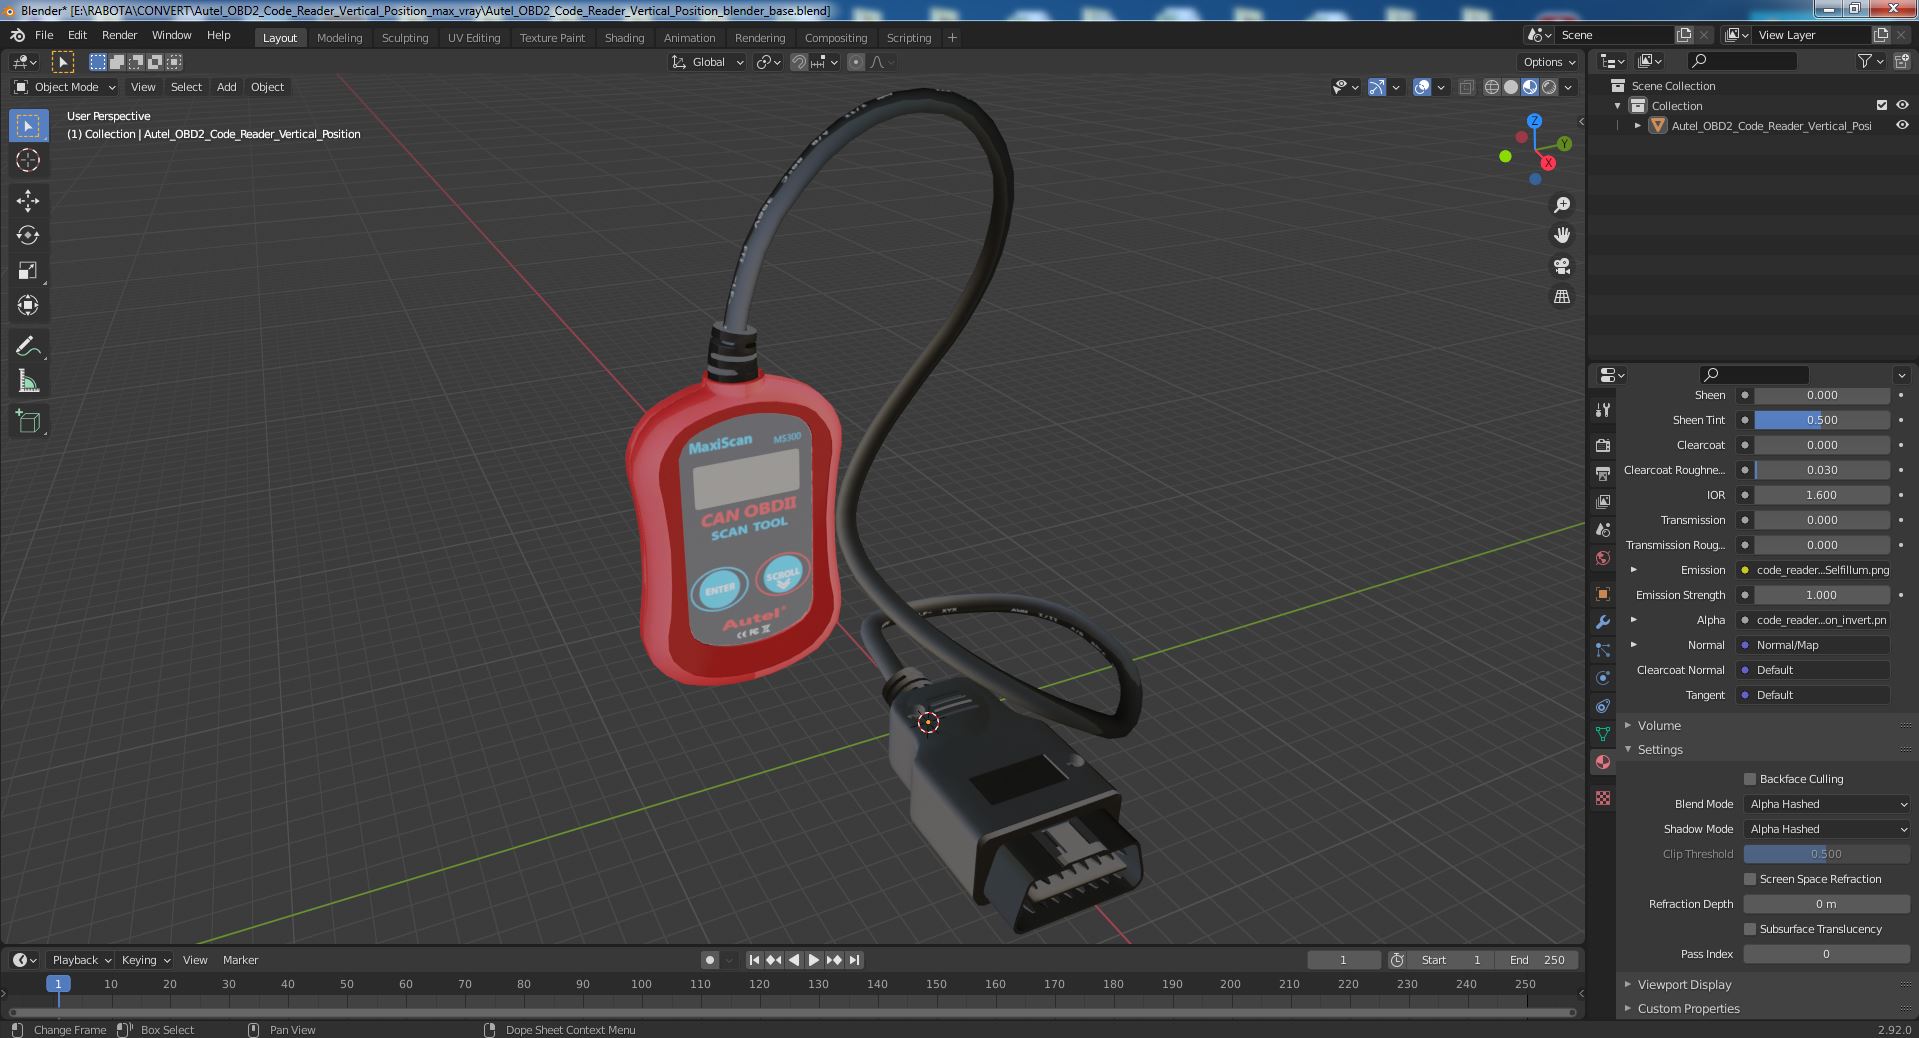Screen dimensions: 1919x1038
Task: Click the zoom view magnifier icon
Action: [x=1562, y=205]
